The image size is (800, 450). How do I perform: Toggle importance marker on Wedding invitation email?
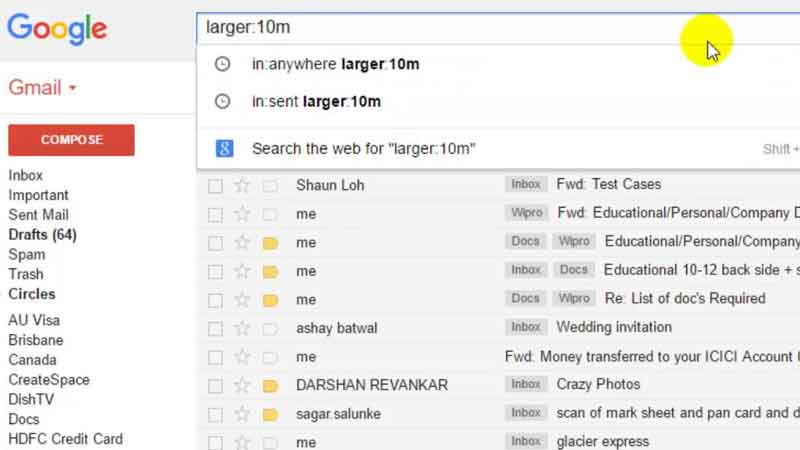[x=270, y=329]
